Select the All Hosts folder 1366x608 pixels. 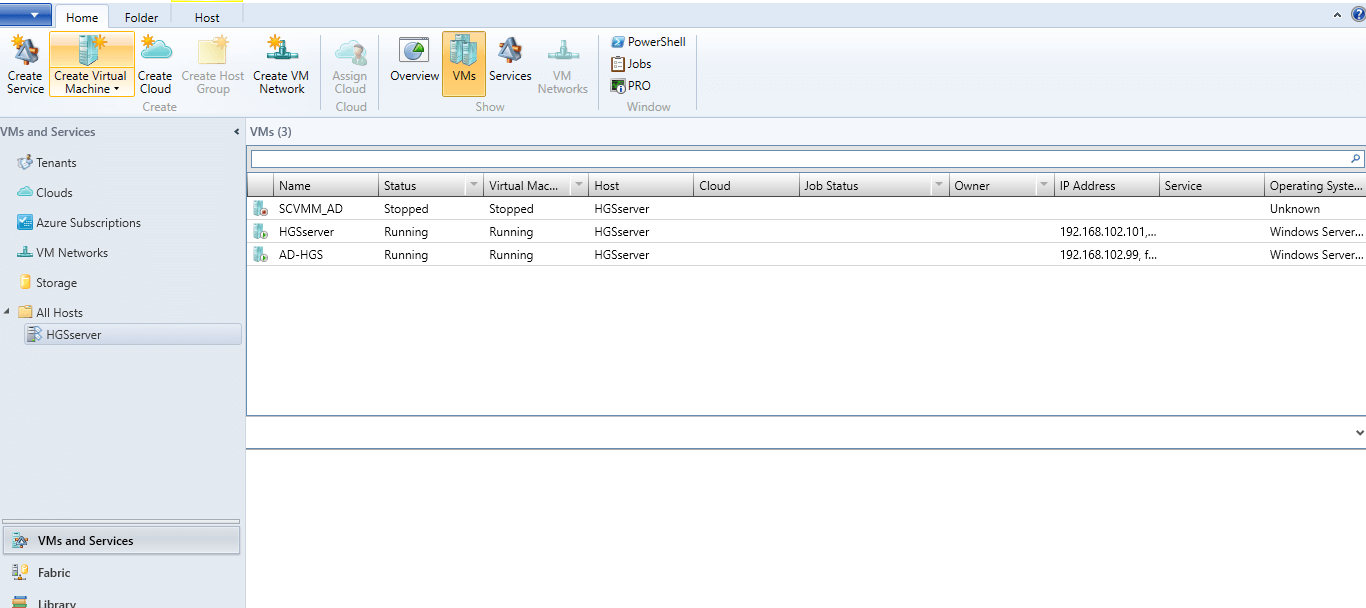[59, 313]
